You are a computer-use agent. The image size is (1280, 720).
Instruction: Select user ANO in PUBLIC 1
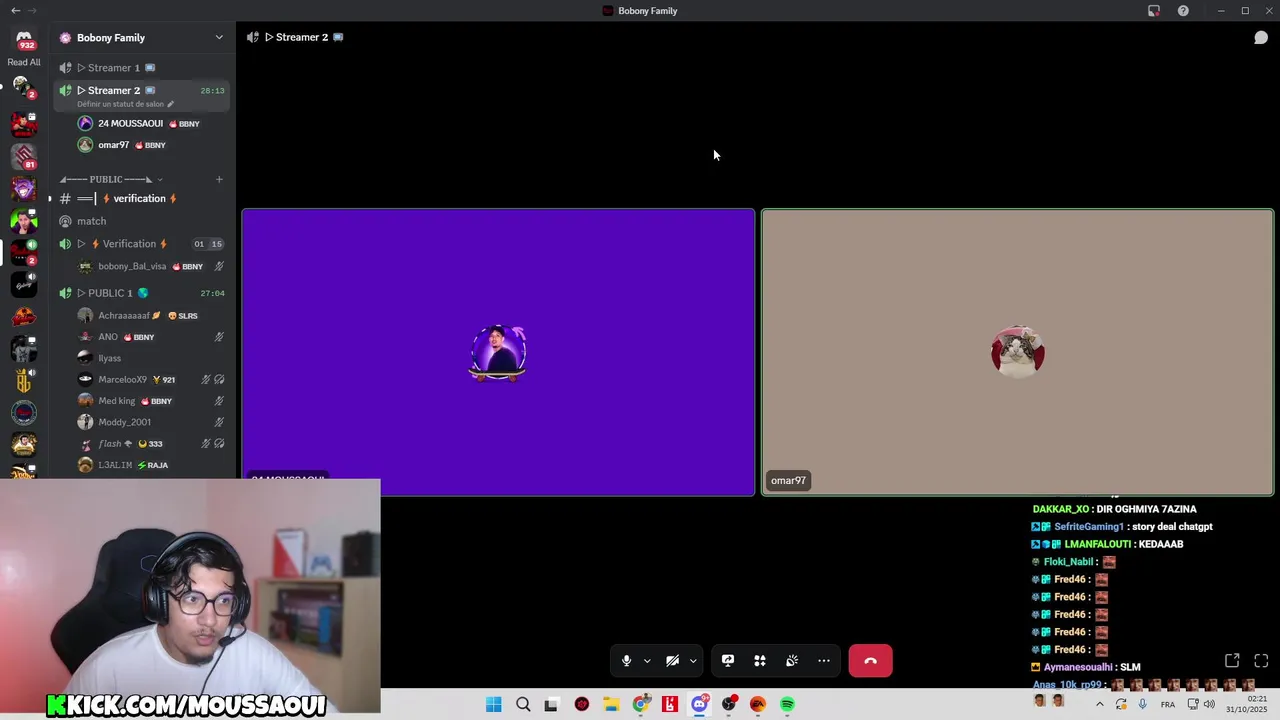point(150,337)
